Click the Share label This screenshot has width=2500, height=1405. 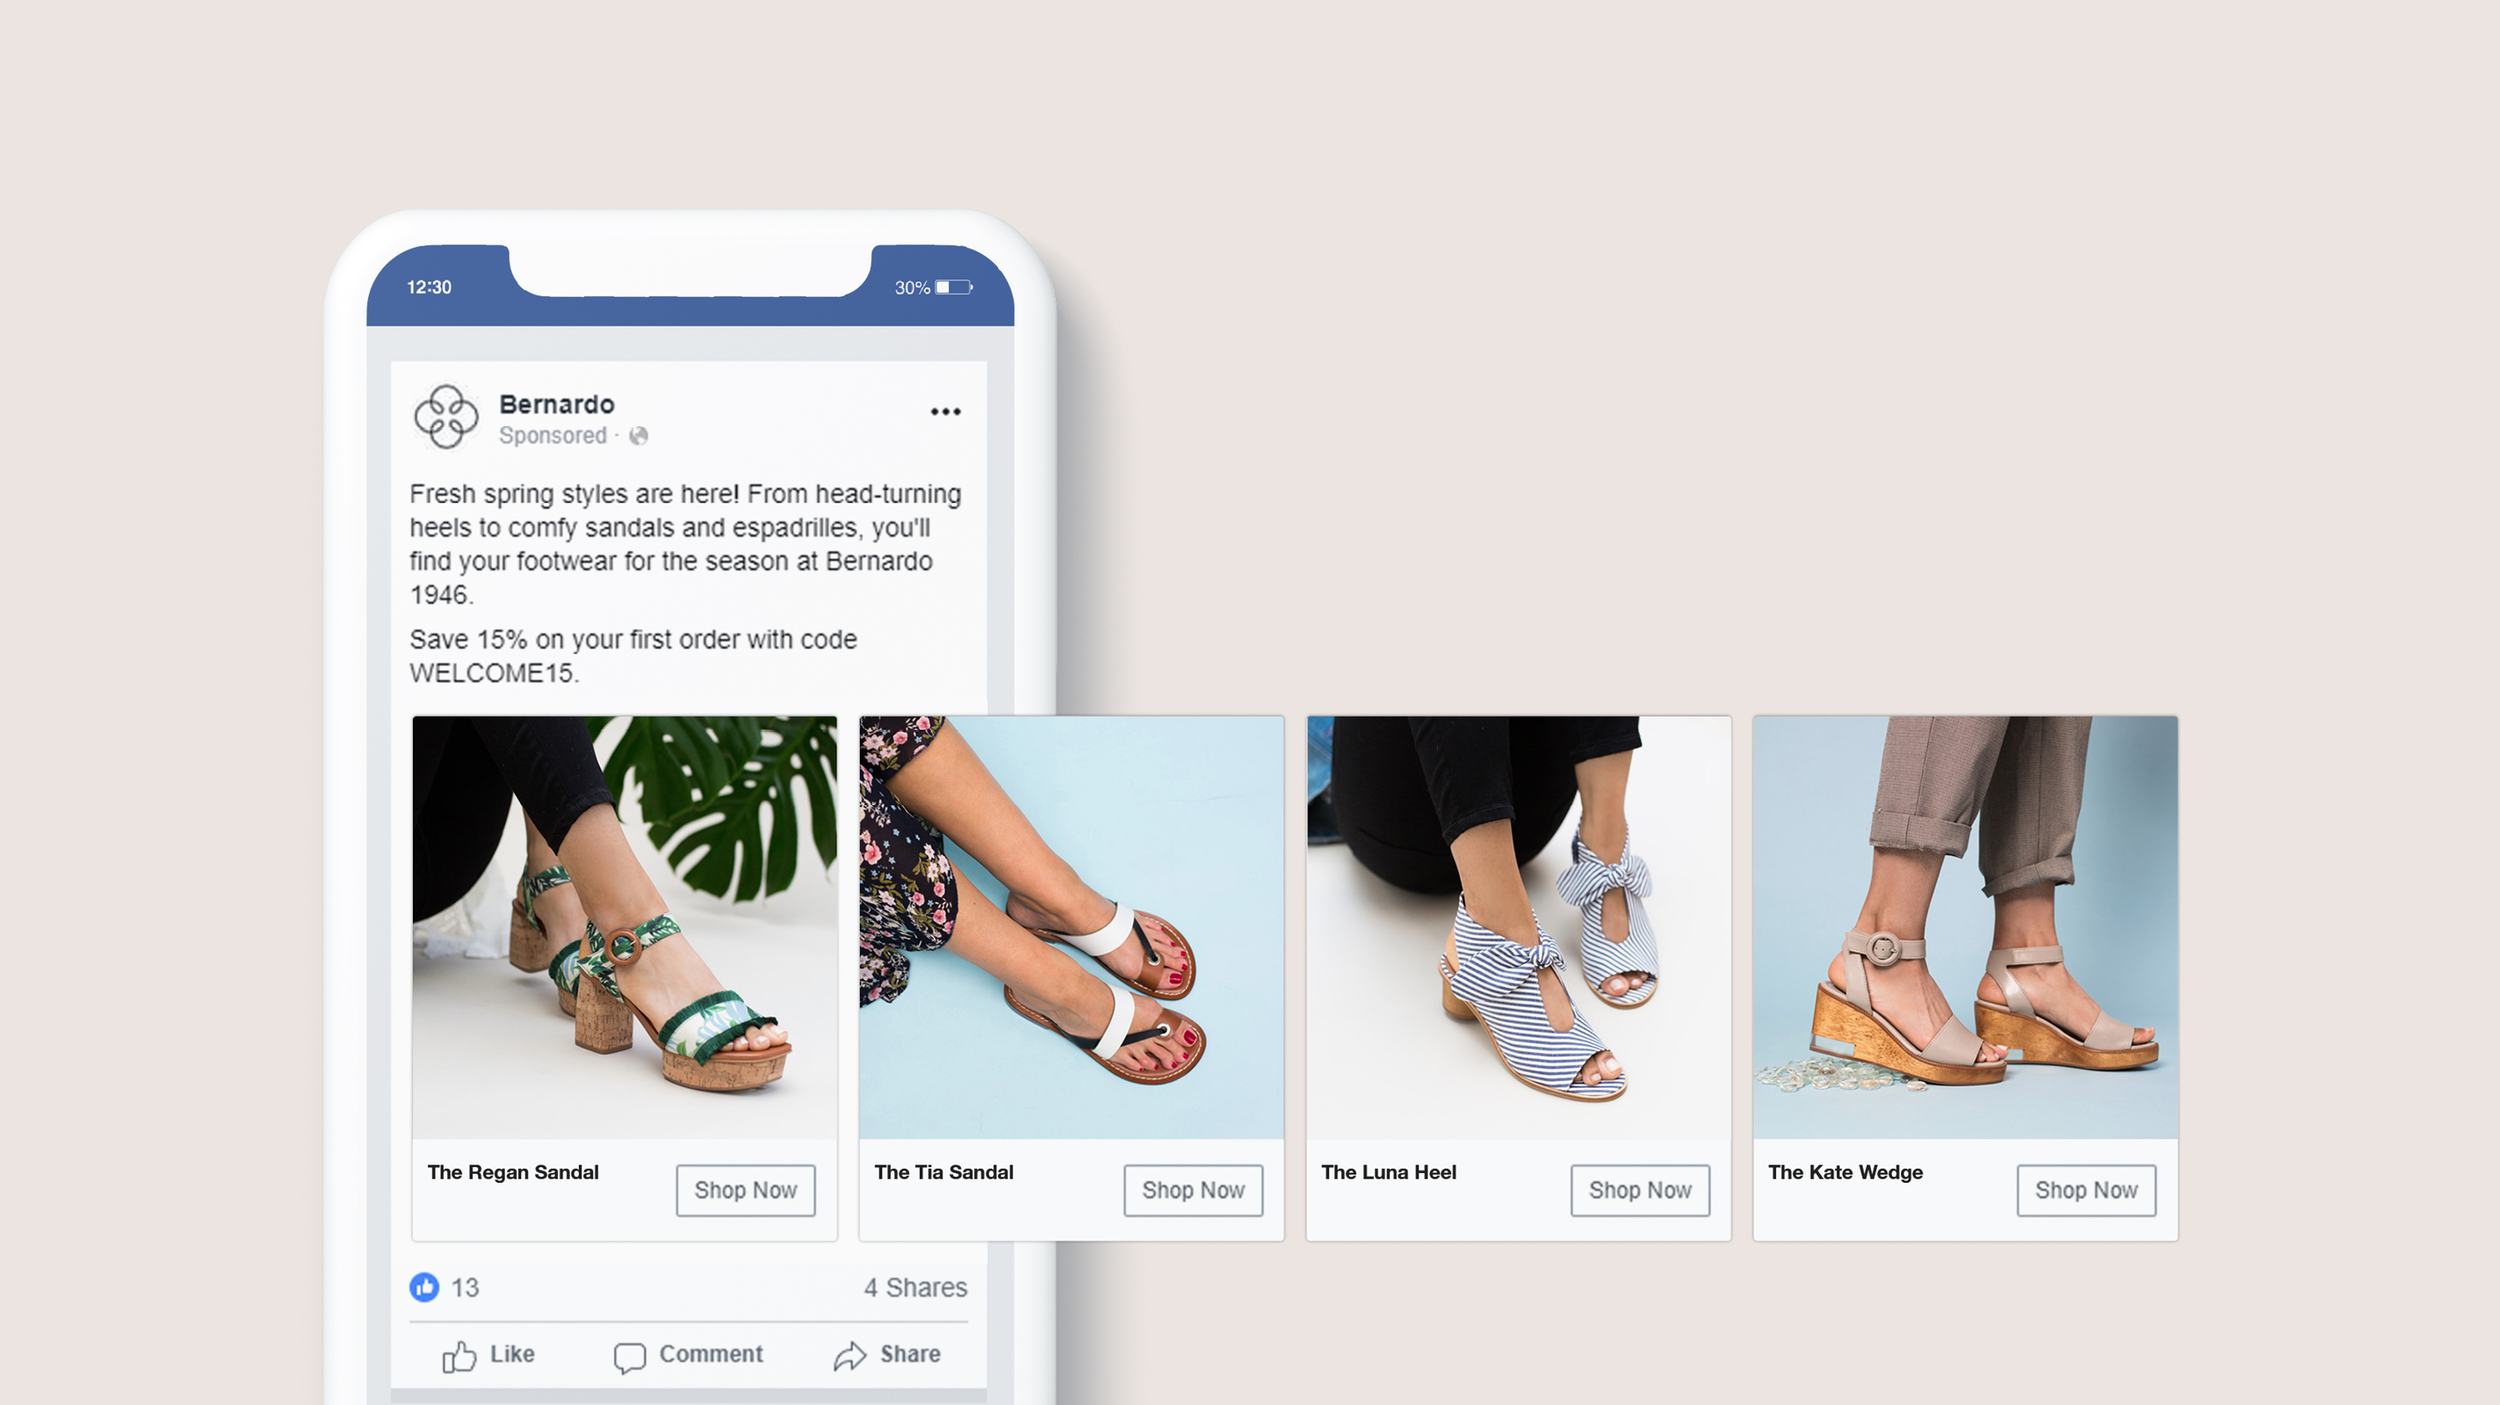pos(910,1354)
